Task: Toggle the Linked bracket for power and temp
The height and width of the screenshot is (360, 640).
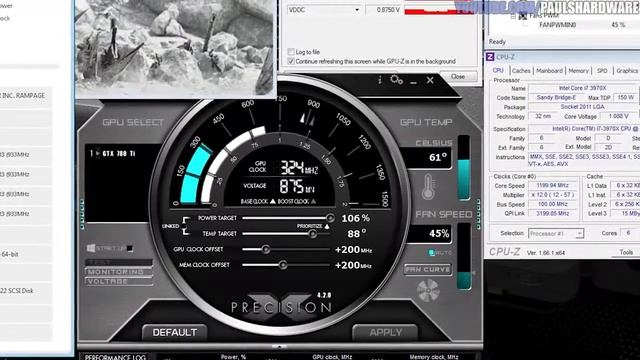Action: (186, 226)
